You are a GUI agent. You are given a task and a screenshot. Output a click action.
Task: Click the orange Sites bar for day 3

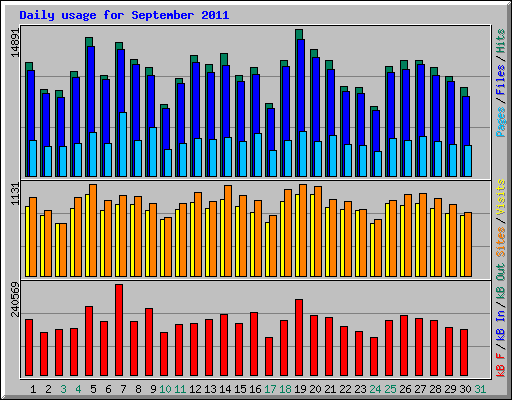point(63,250)
